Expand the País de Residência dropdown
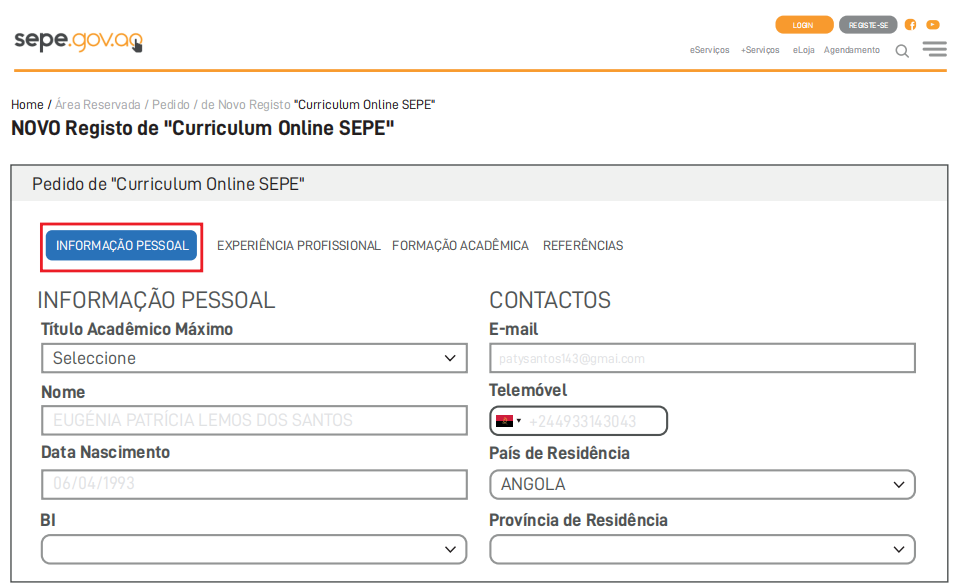This screenshot has width=961, height=588. click(x=702, y=485)
